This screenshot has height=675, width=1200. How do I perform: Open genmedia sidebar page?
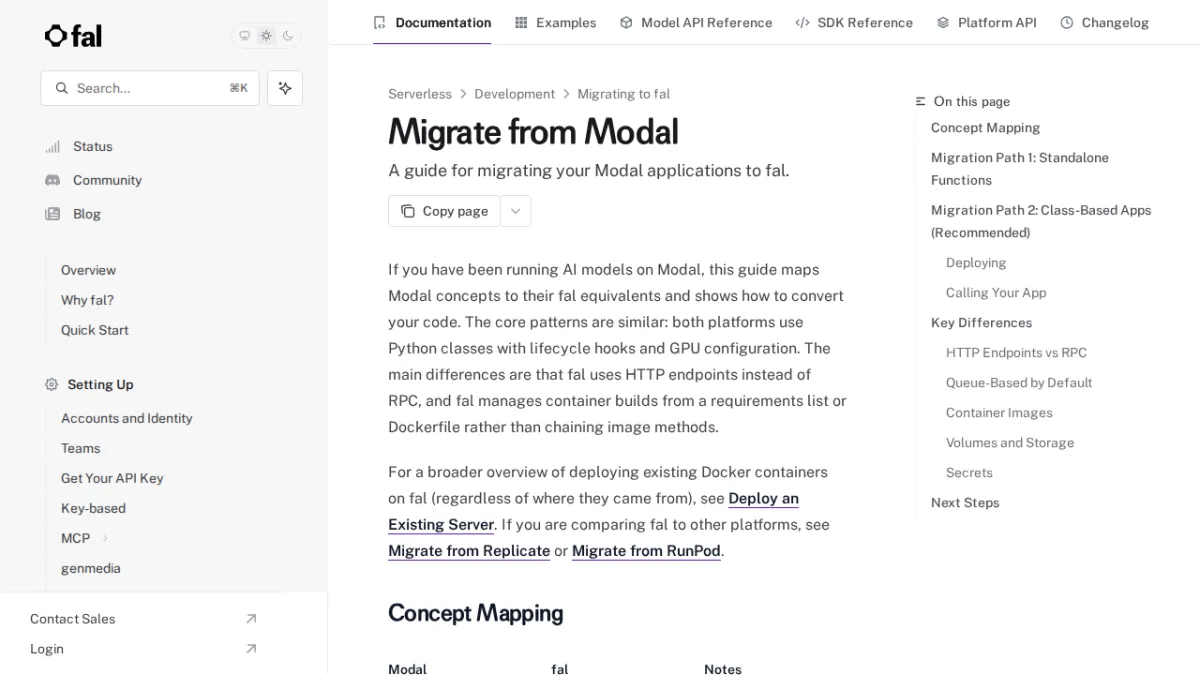click(x=90, y=568)
